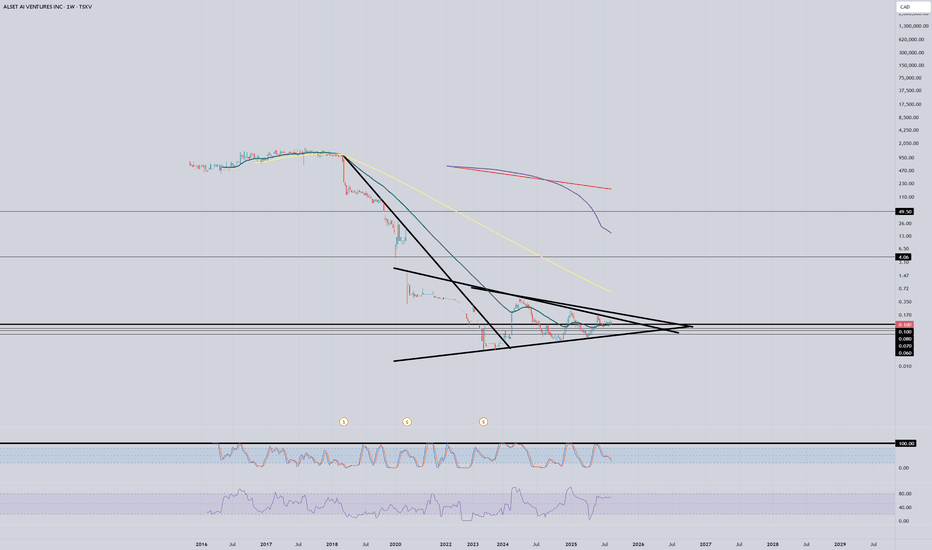This screenshot has width=932, height=550.
Task: Click the 100.00 stochastic level label
Action: point(906,444)
